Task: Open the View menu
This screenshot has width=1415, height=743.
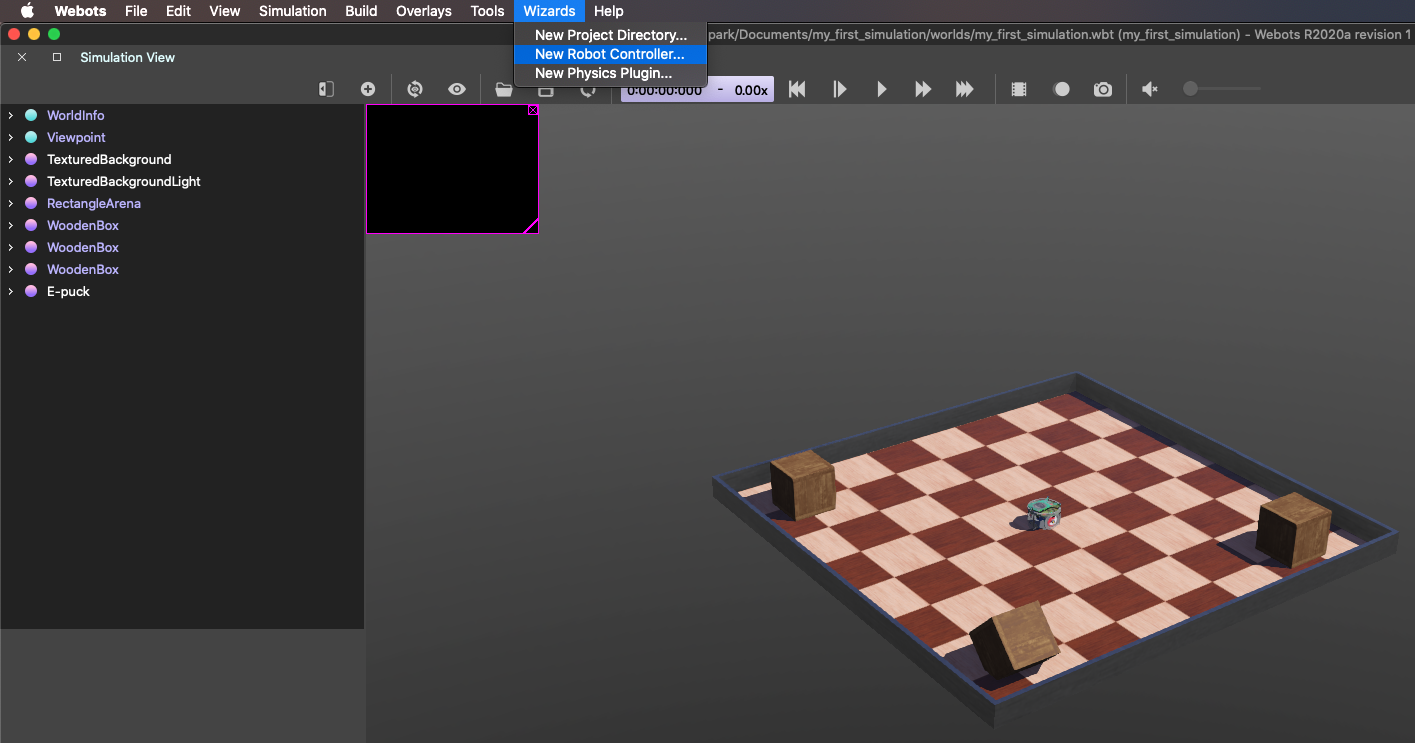Action: tap(225, 11)
